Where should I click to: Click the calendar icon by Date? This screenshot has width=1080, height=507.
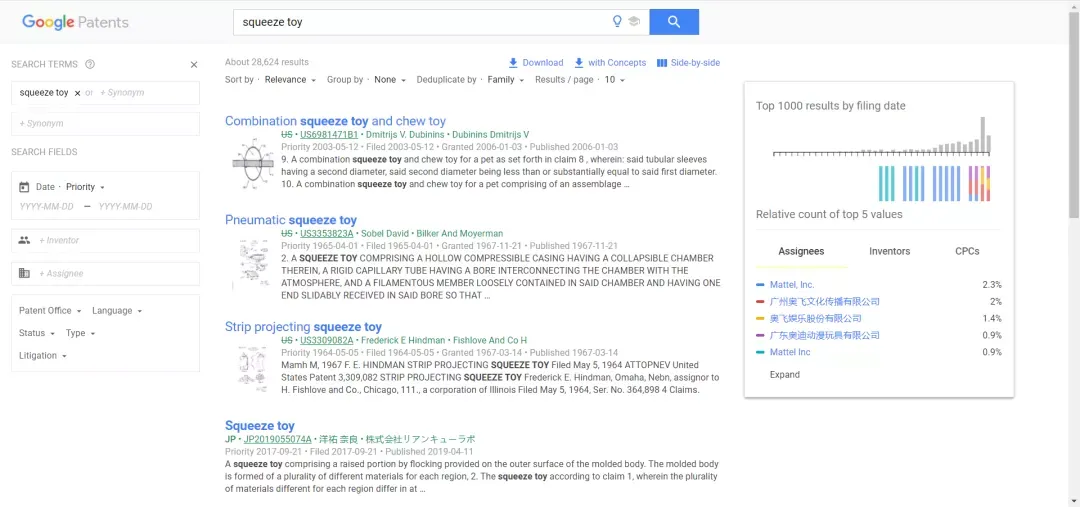24,187
